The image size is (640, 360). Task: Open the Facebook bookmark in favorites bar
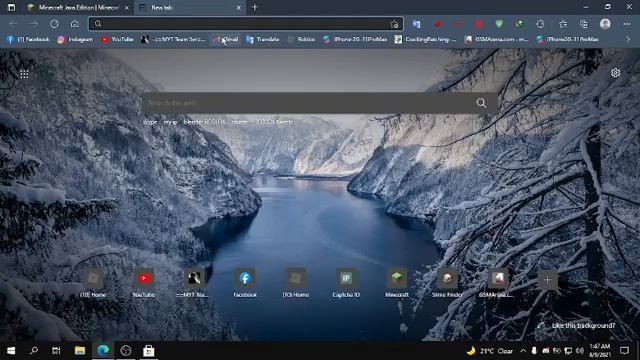(x=28, y=39)
